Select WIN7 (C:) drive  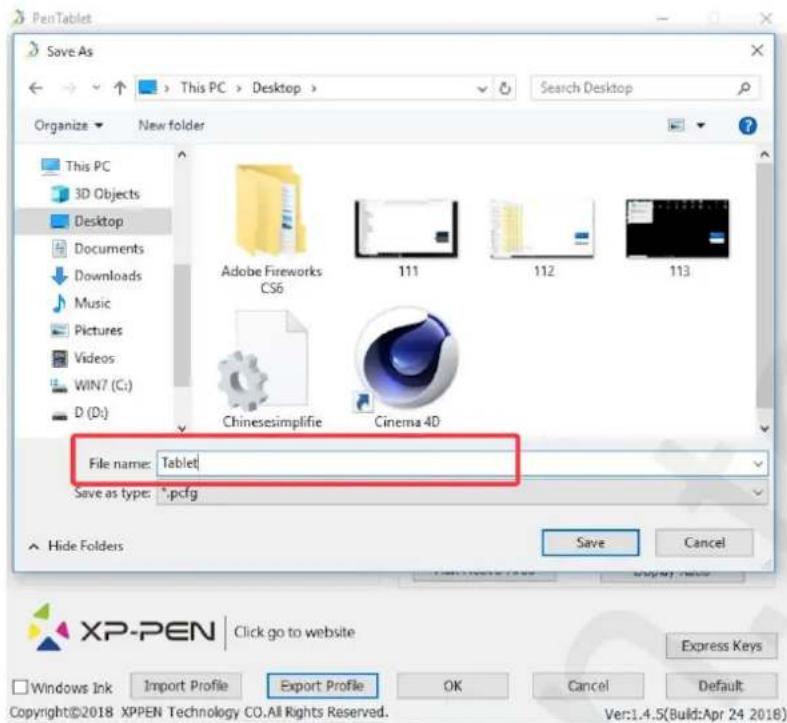[91, 385]
